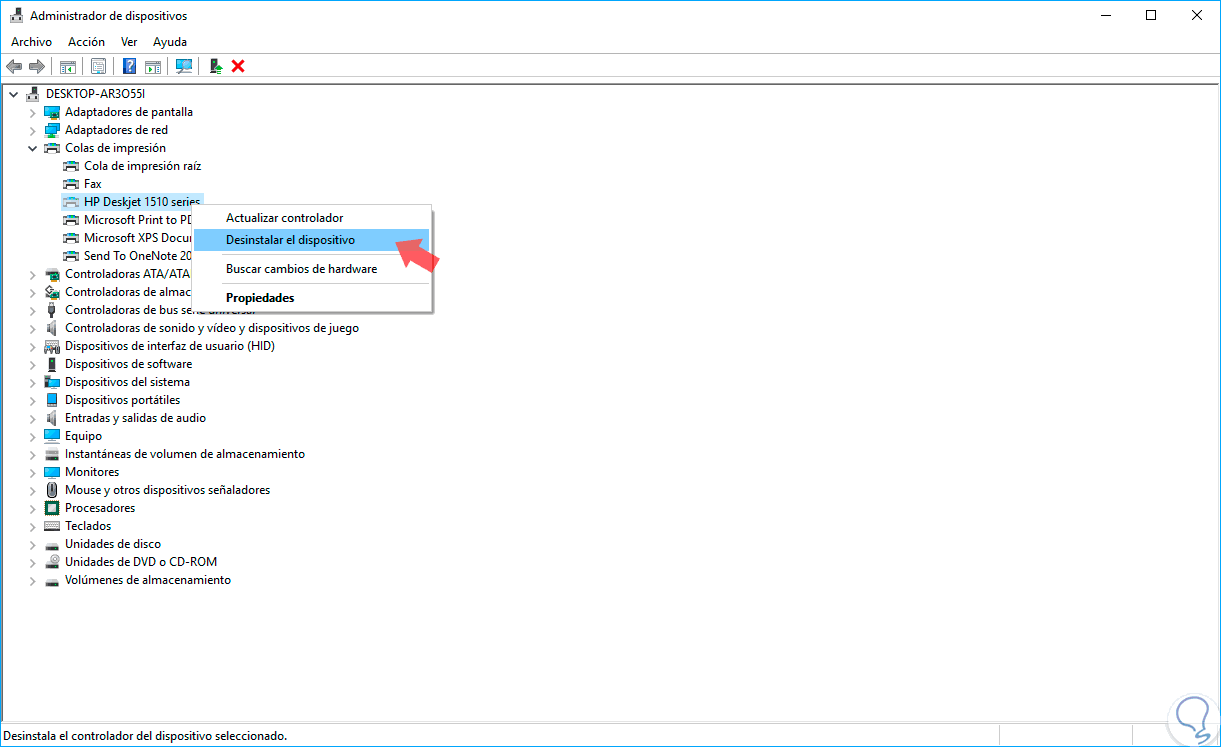The width and height of the screenshot is (1221, 747).
Task: Open the Ayuda menu
Action: 170,42
